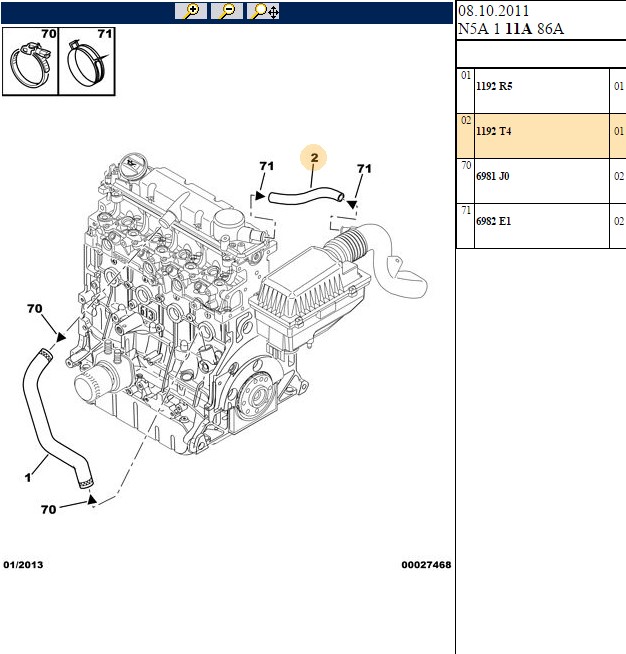Click quantity 02 in 6981 J0 row
The height and width of the screenshot is (654, 626).
(619, 176)
